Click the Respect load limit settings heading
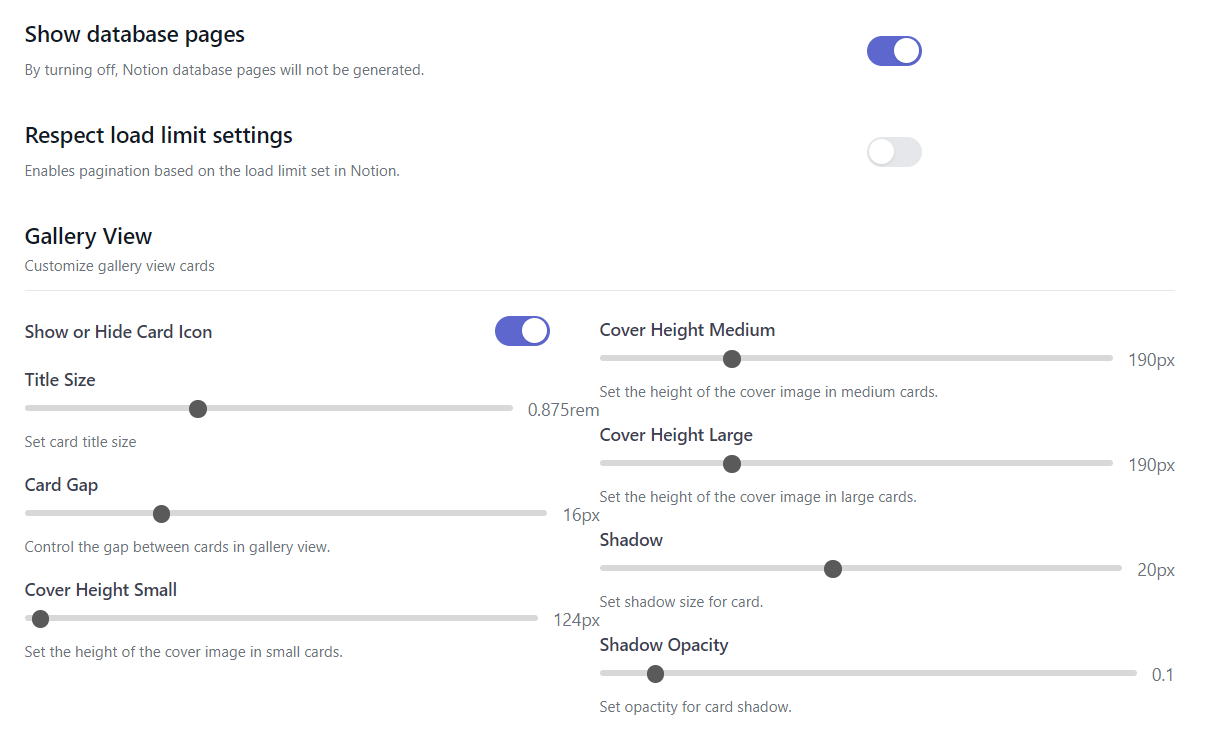 point(159,135)
